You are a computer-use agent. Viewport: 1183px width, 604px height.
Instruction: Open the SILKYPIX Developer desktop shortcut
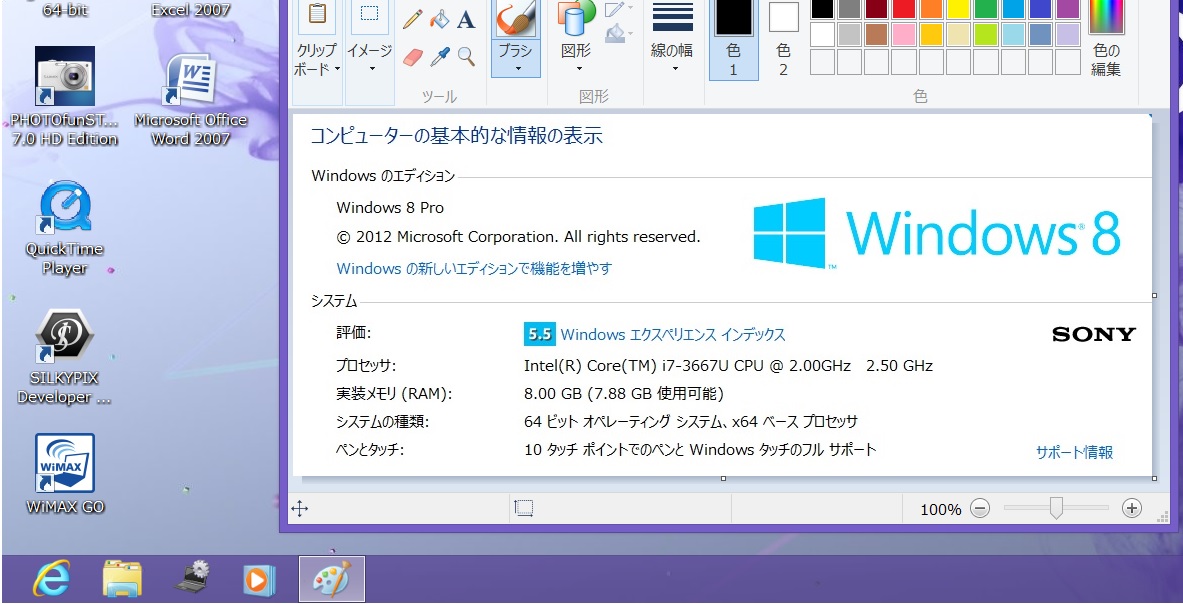click(64, 357)
